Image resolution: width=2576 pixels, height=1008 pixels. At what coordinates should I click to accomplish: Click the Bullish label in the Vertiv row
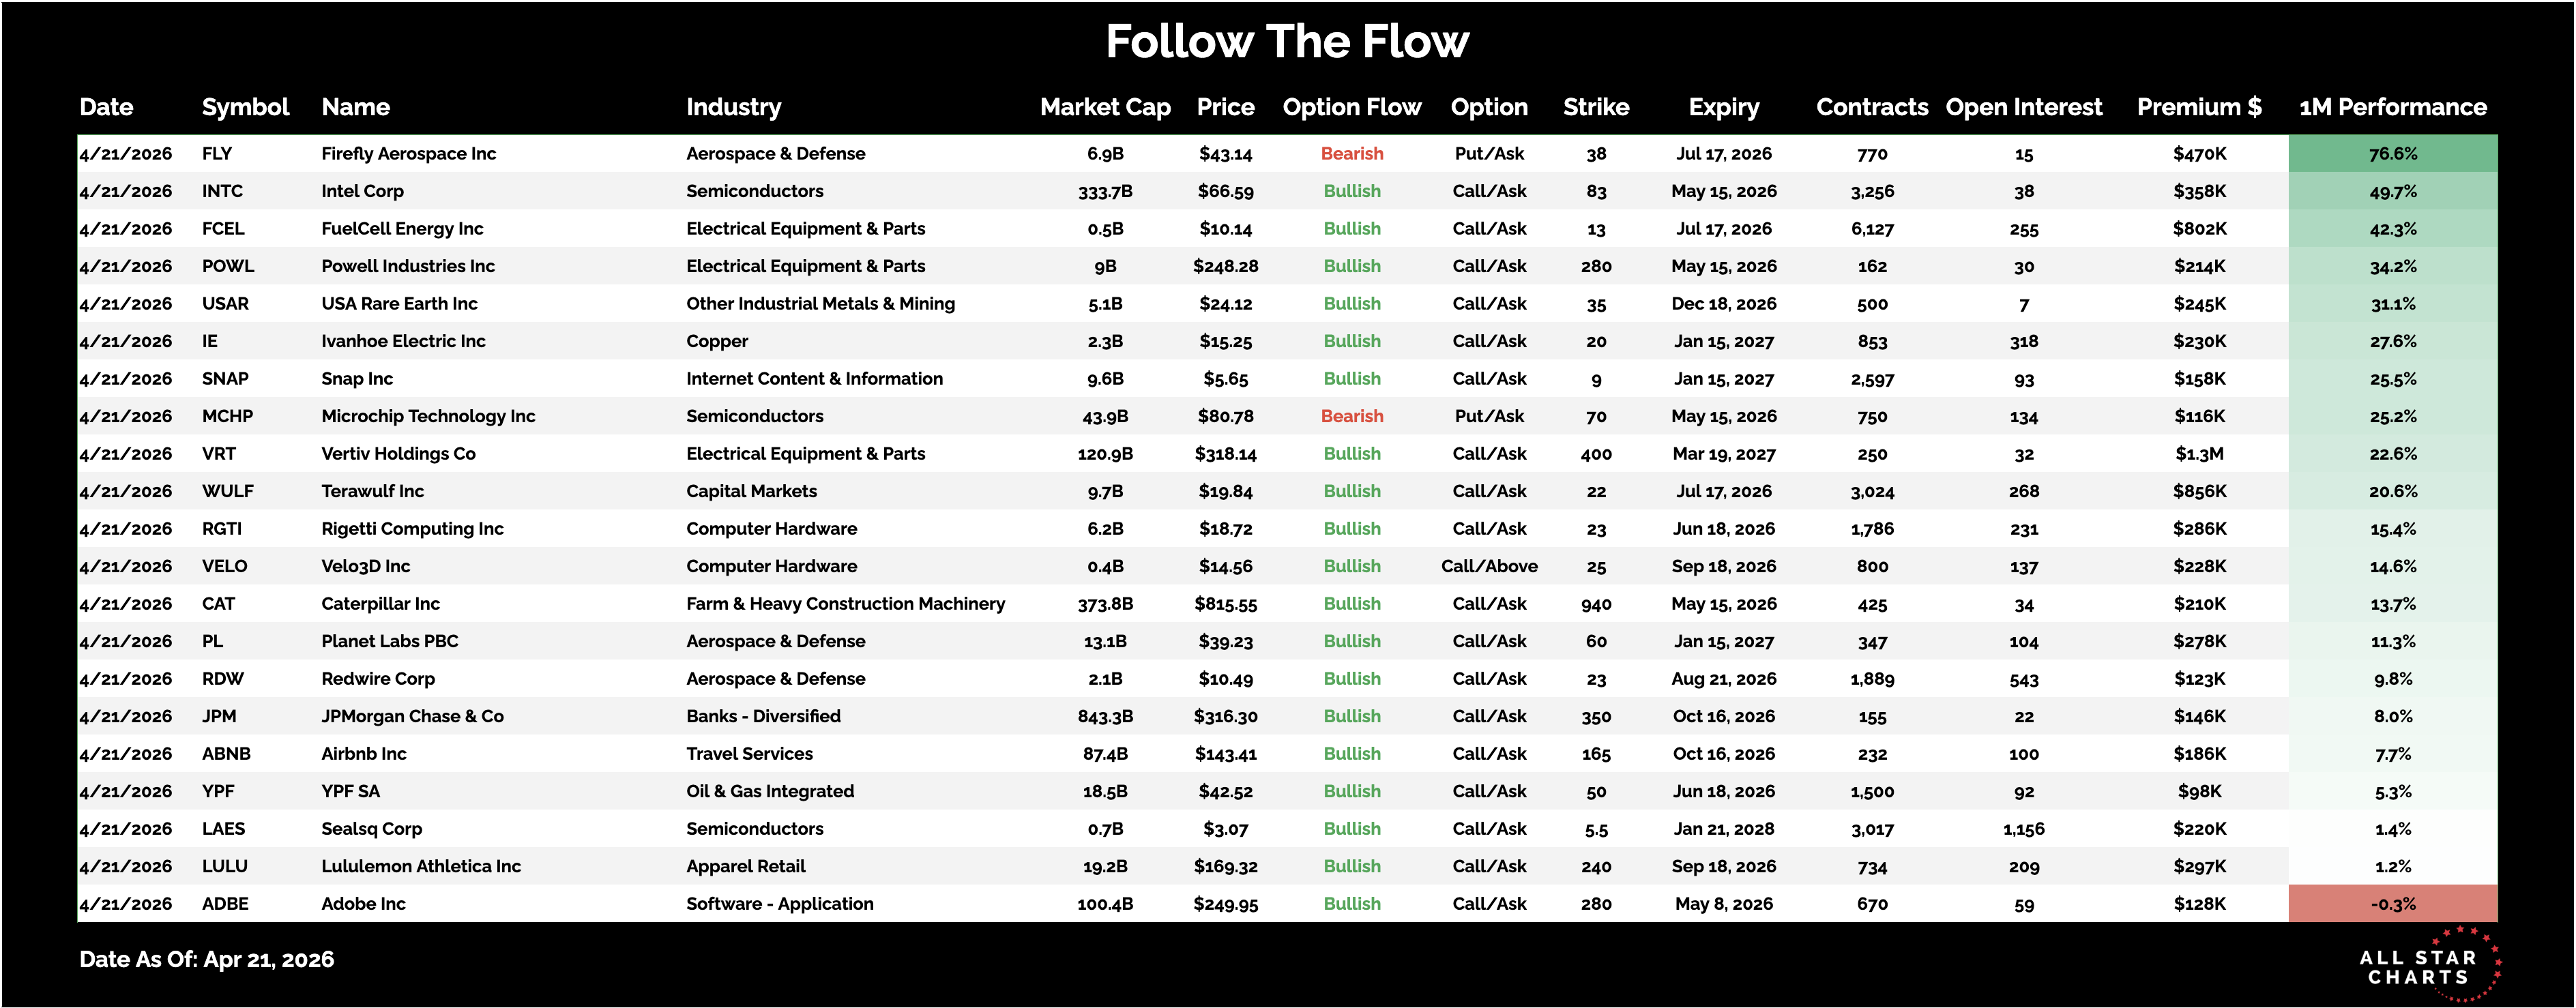point(1352,454)
